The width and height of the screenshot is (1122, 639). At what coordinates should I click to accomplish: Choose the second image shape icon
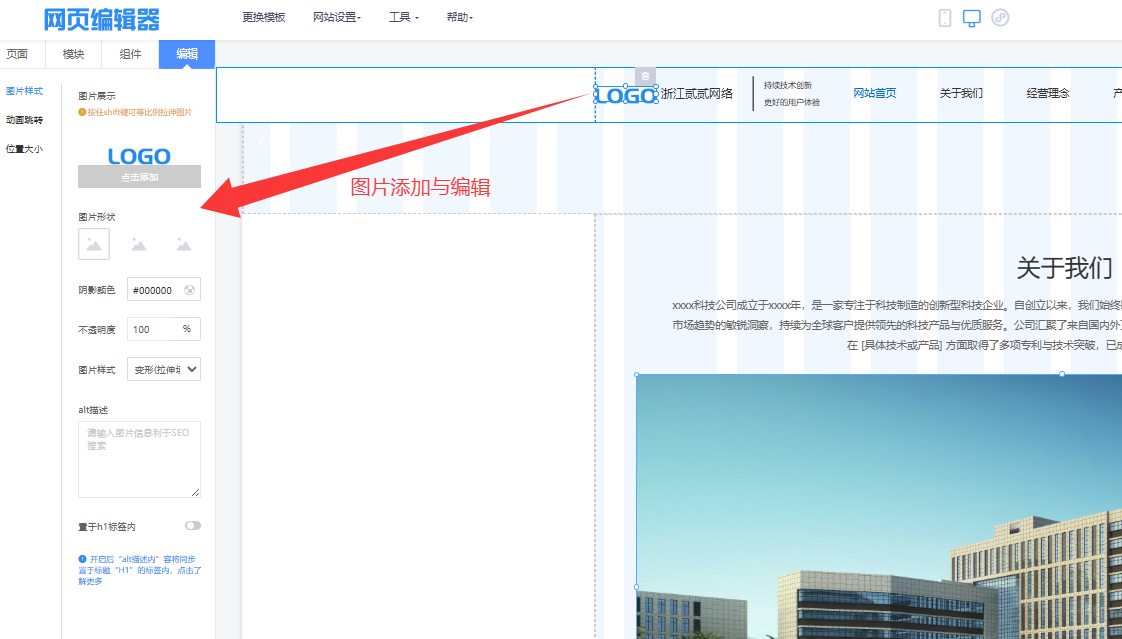[x=139, y=244]
